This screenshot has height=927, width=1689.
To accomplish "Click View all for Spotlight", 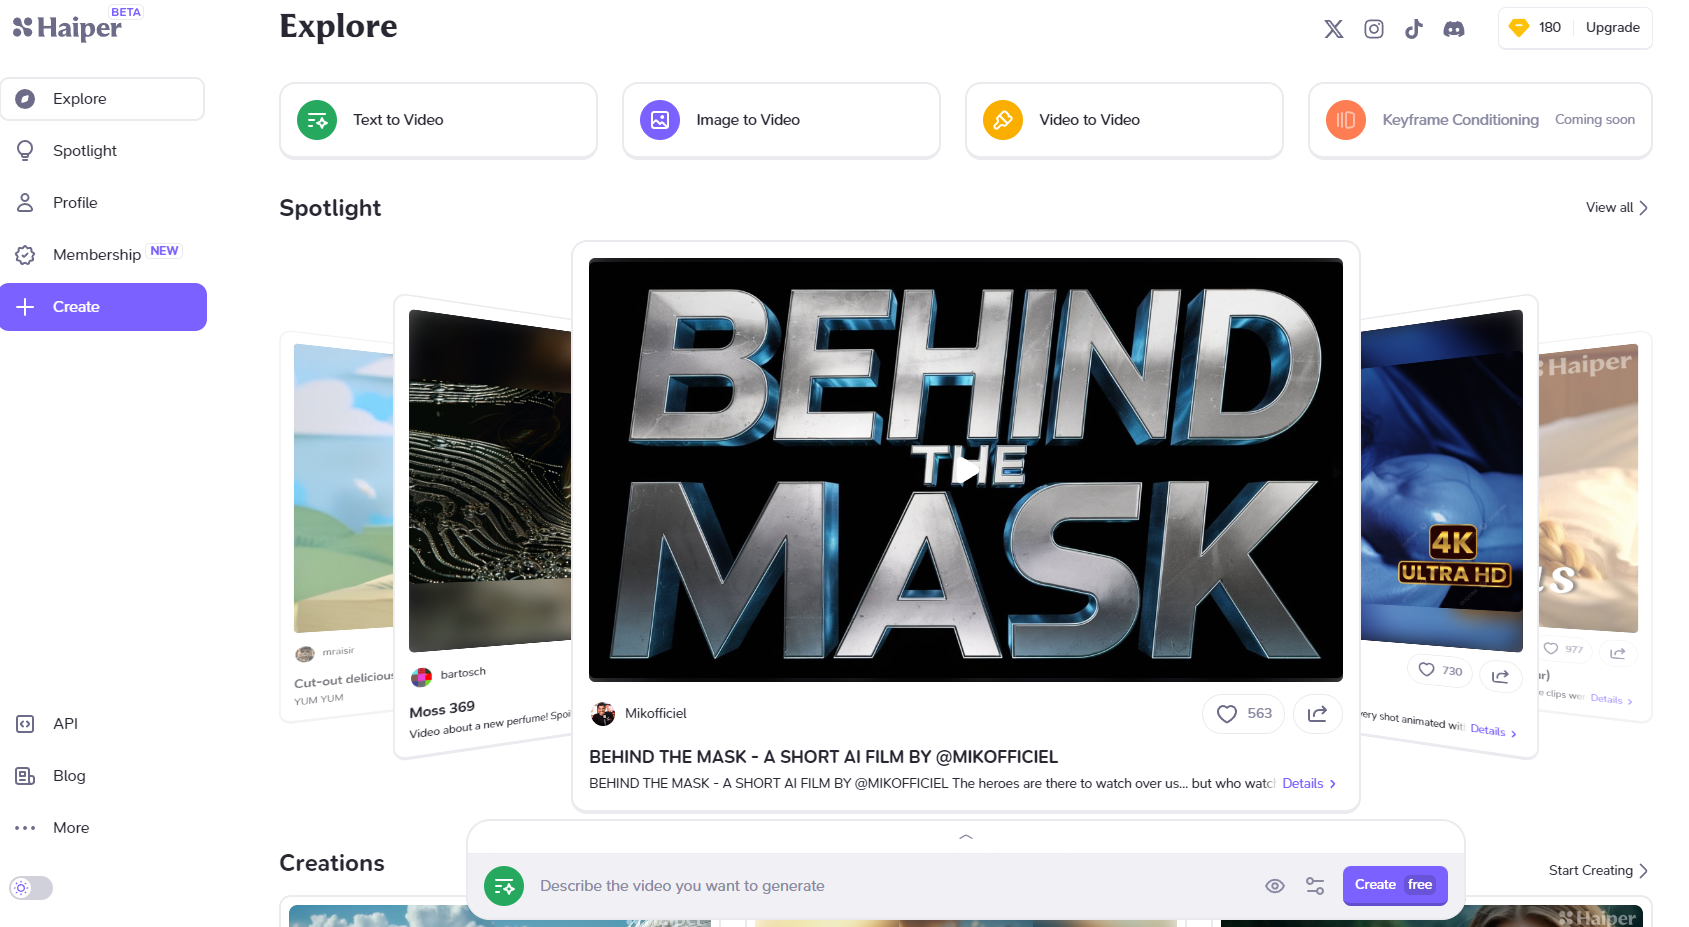I will 1617,208.
